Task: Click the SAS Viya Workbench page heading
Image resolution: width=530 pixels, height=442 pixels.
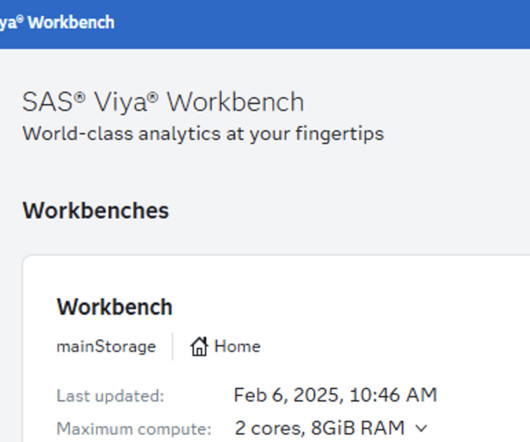Action: (x=163, y=102)
